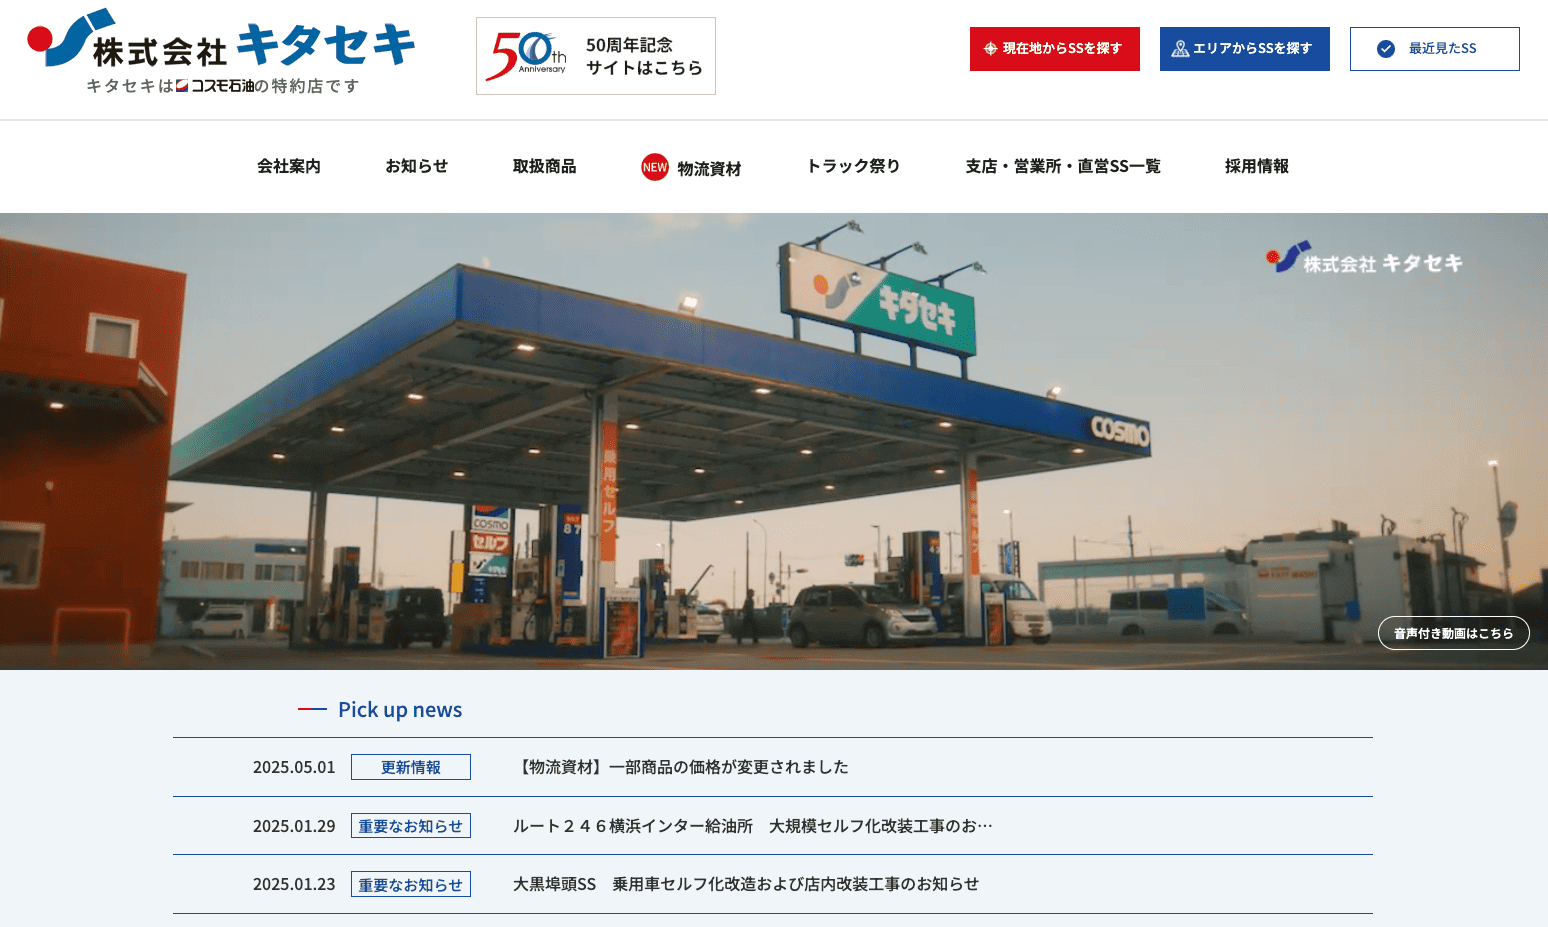
Task: Click the date 2025.05.01
Action: (x=294, y=767)
